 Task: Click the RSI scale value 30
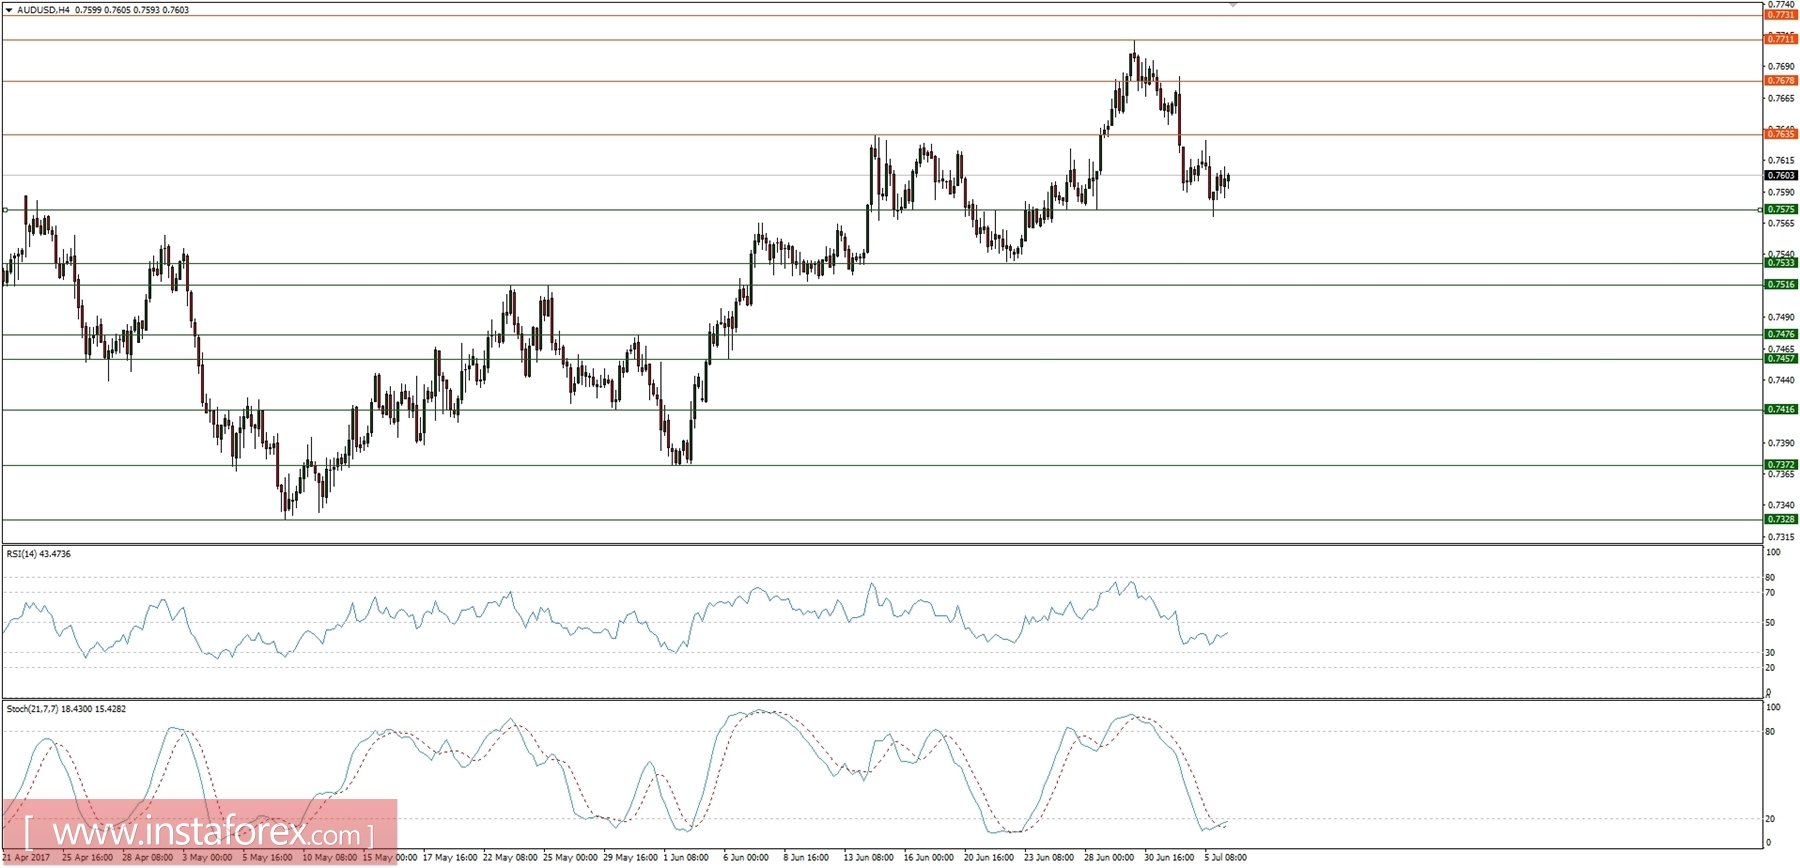click(x=1770, y=653)
